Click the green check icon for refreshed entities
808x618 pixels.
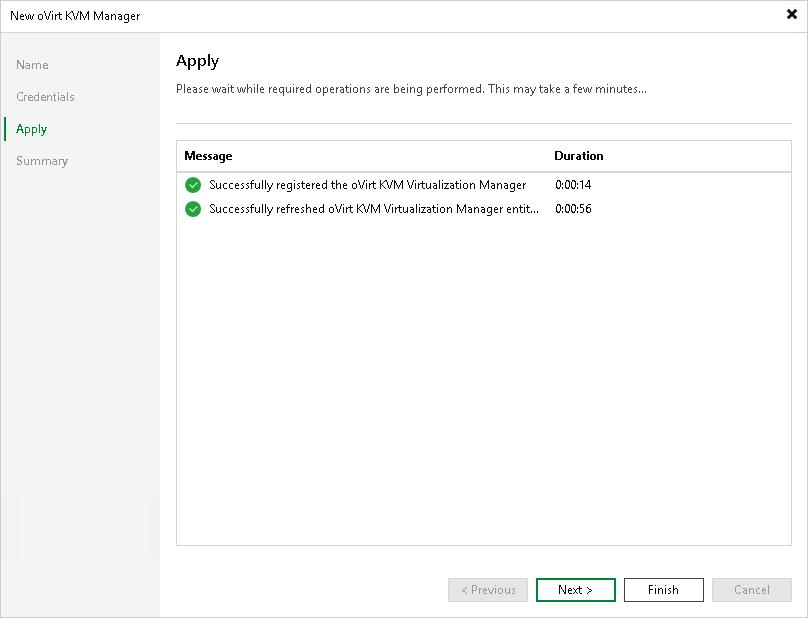click(x=193, y=209)
